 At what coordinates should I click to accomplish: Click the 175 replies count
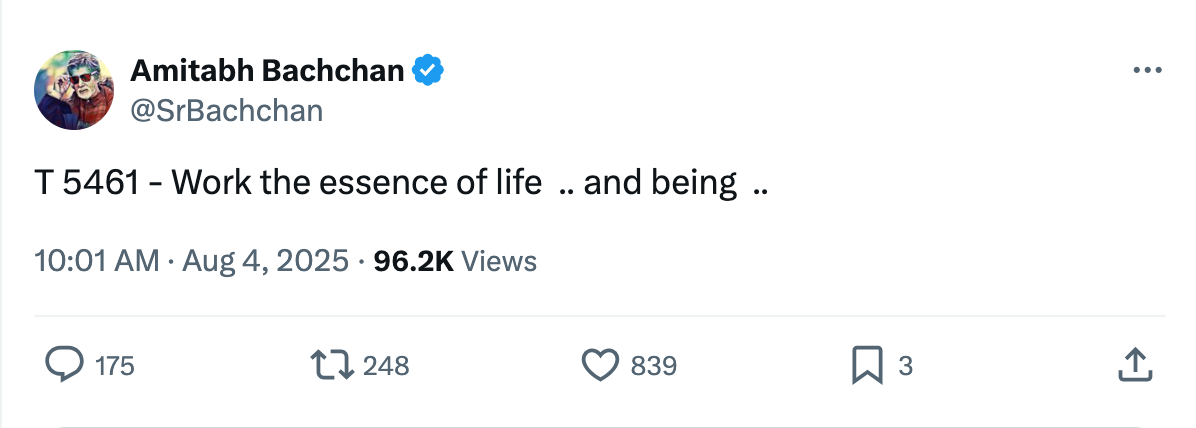(115, 367)
